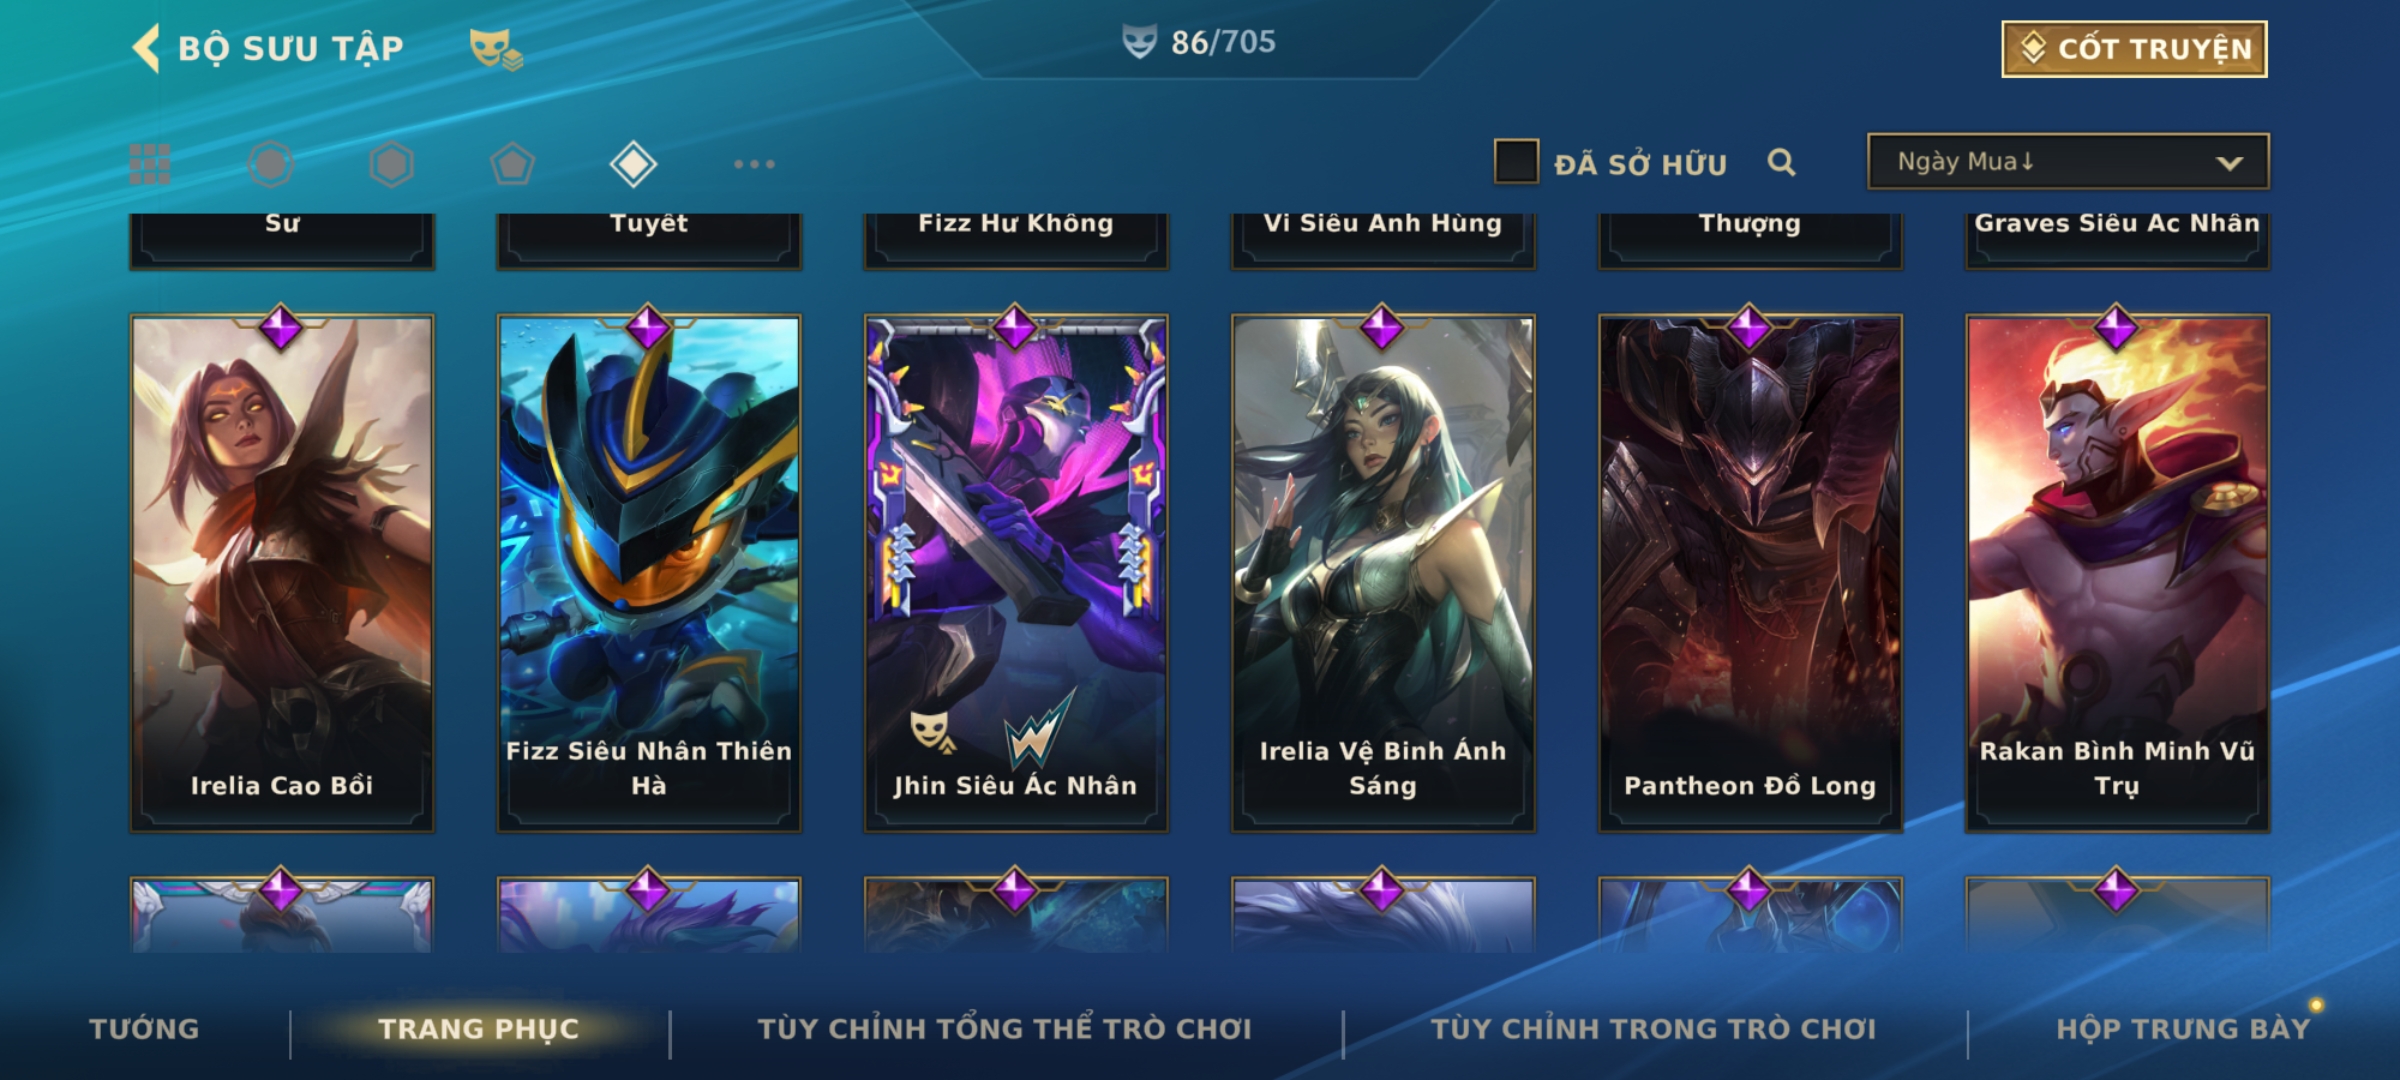2400x1080 pixels.
Task: Select the Jhin Siêu Ác Nhân skin
Action: coord(1016,573)
